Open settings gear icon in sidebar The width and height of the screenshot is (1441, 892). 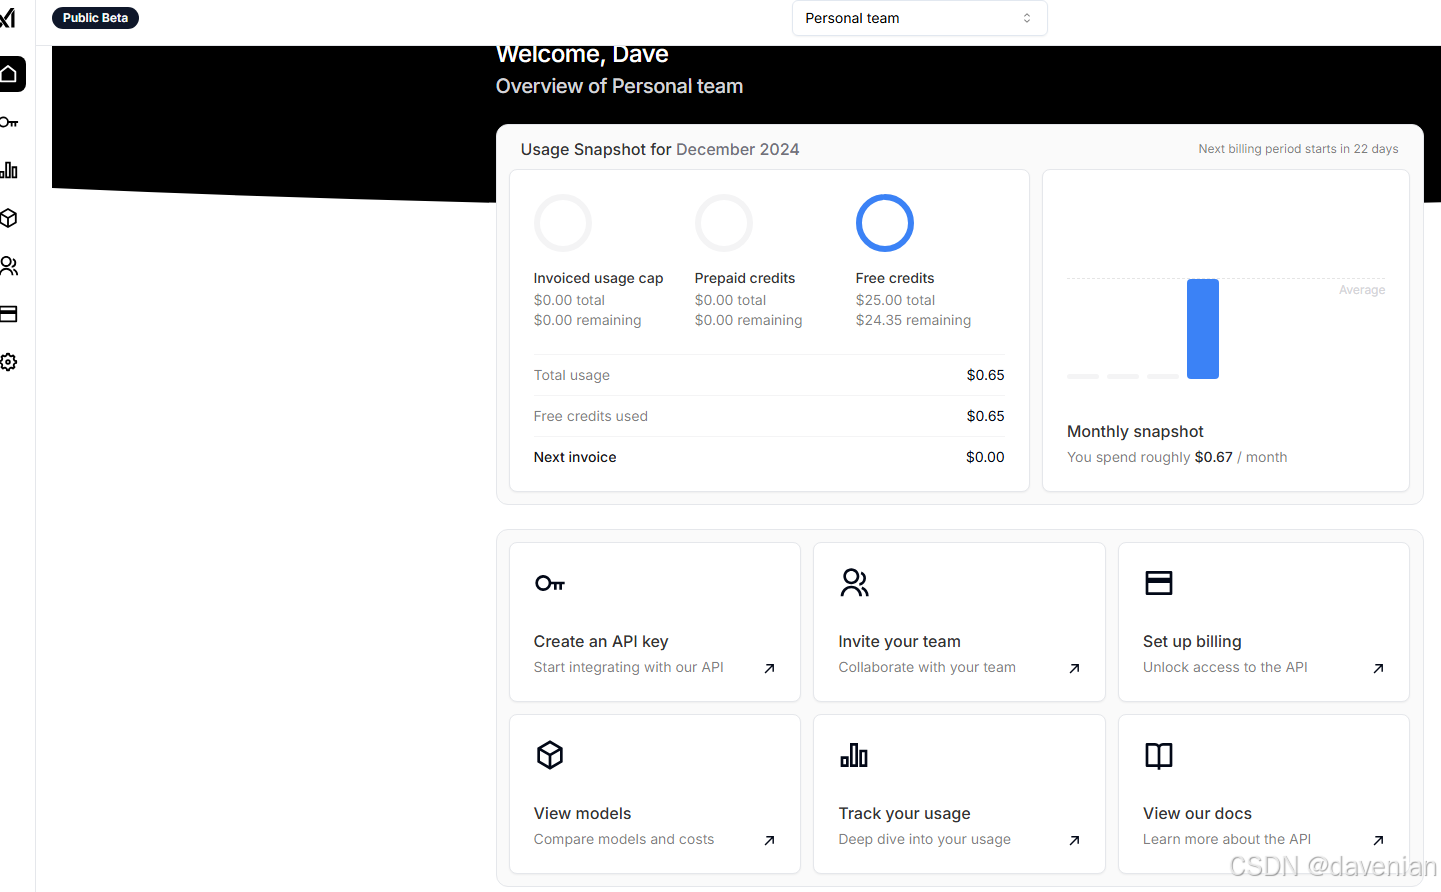point(9,362)
